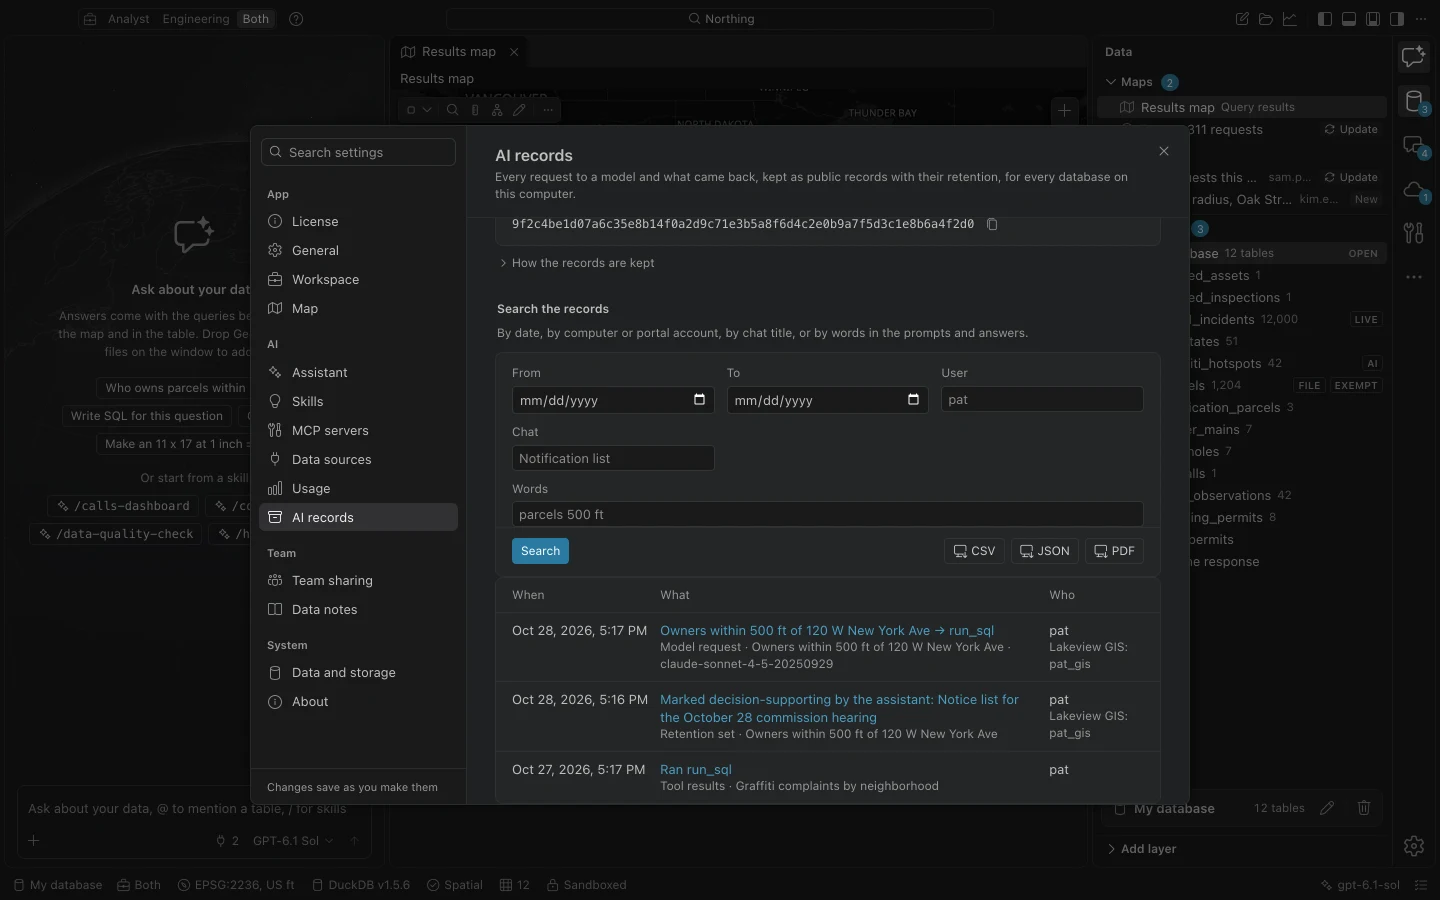Open the MCP servers settings page
Image resolution: width=1440 pixels, height=900 pixels.
(358, 431)
